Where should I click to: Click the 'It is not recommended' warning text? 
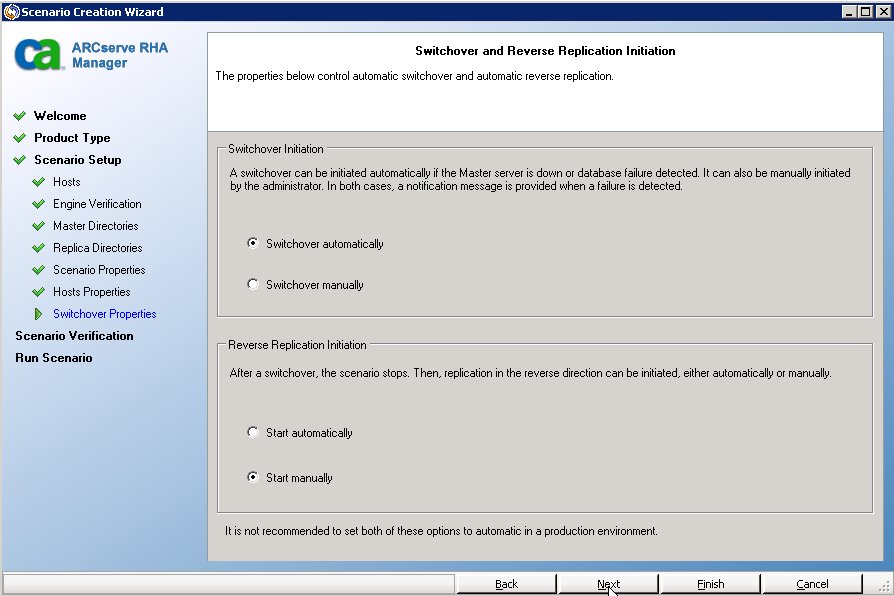point(441,531)
